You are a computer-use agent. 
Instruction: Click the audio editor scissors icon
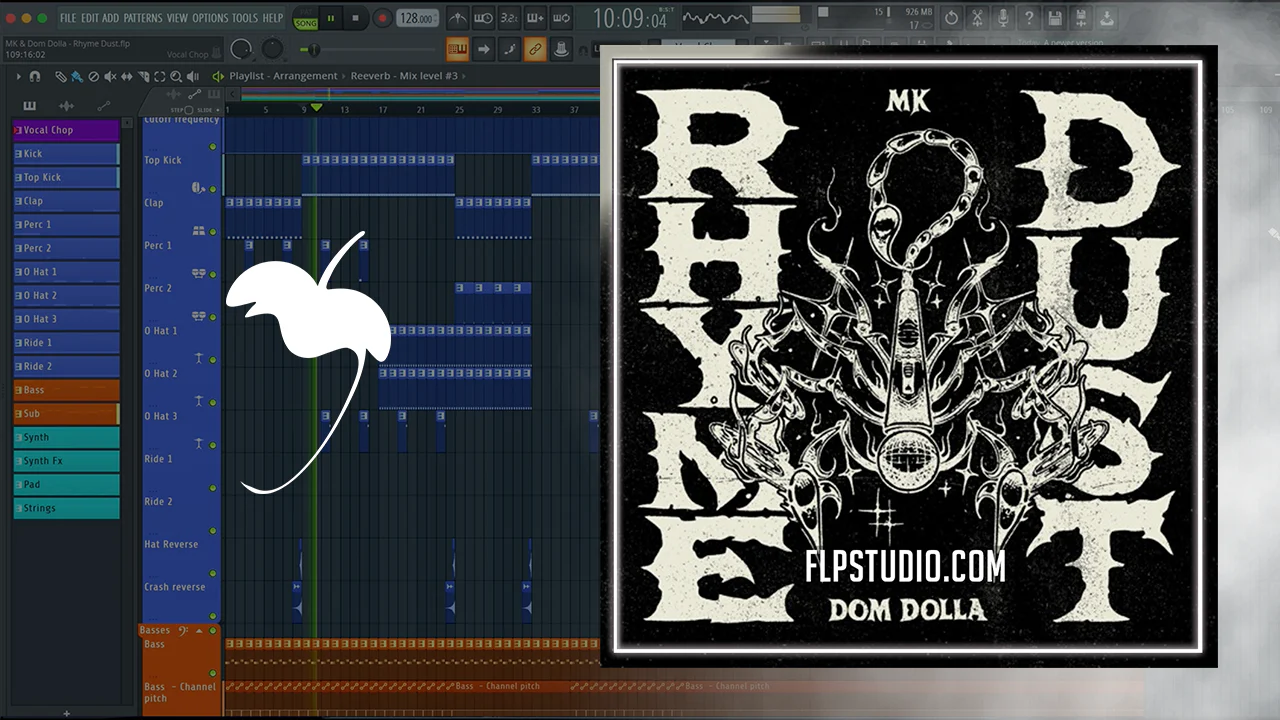tap(977, 18)
